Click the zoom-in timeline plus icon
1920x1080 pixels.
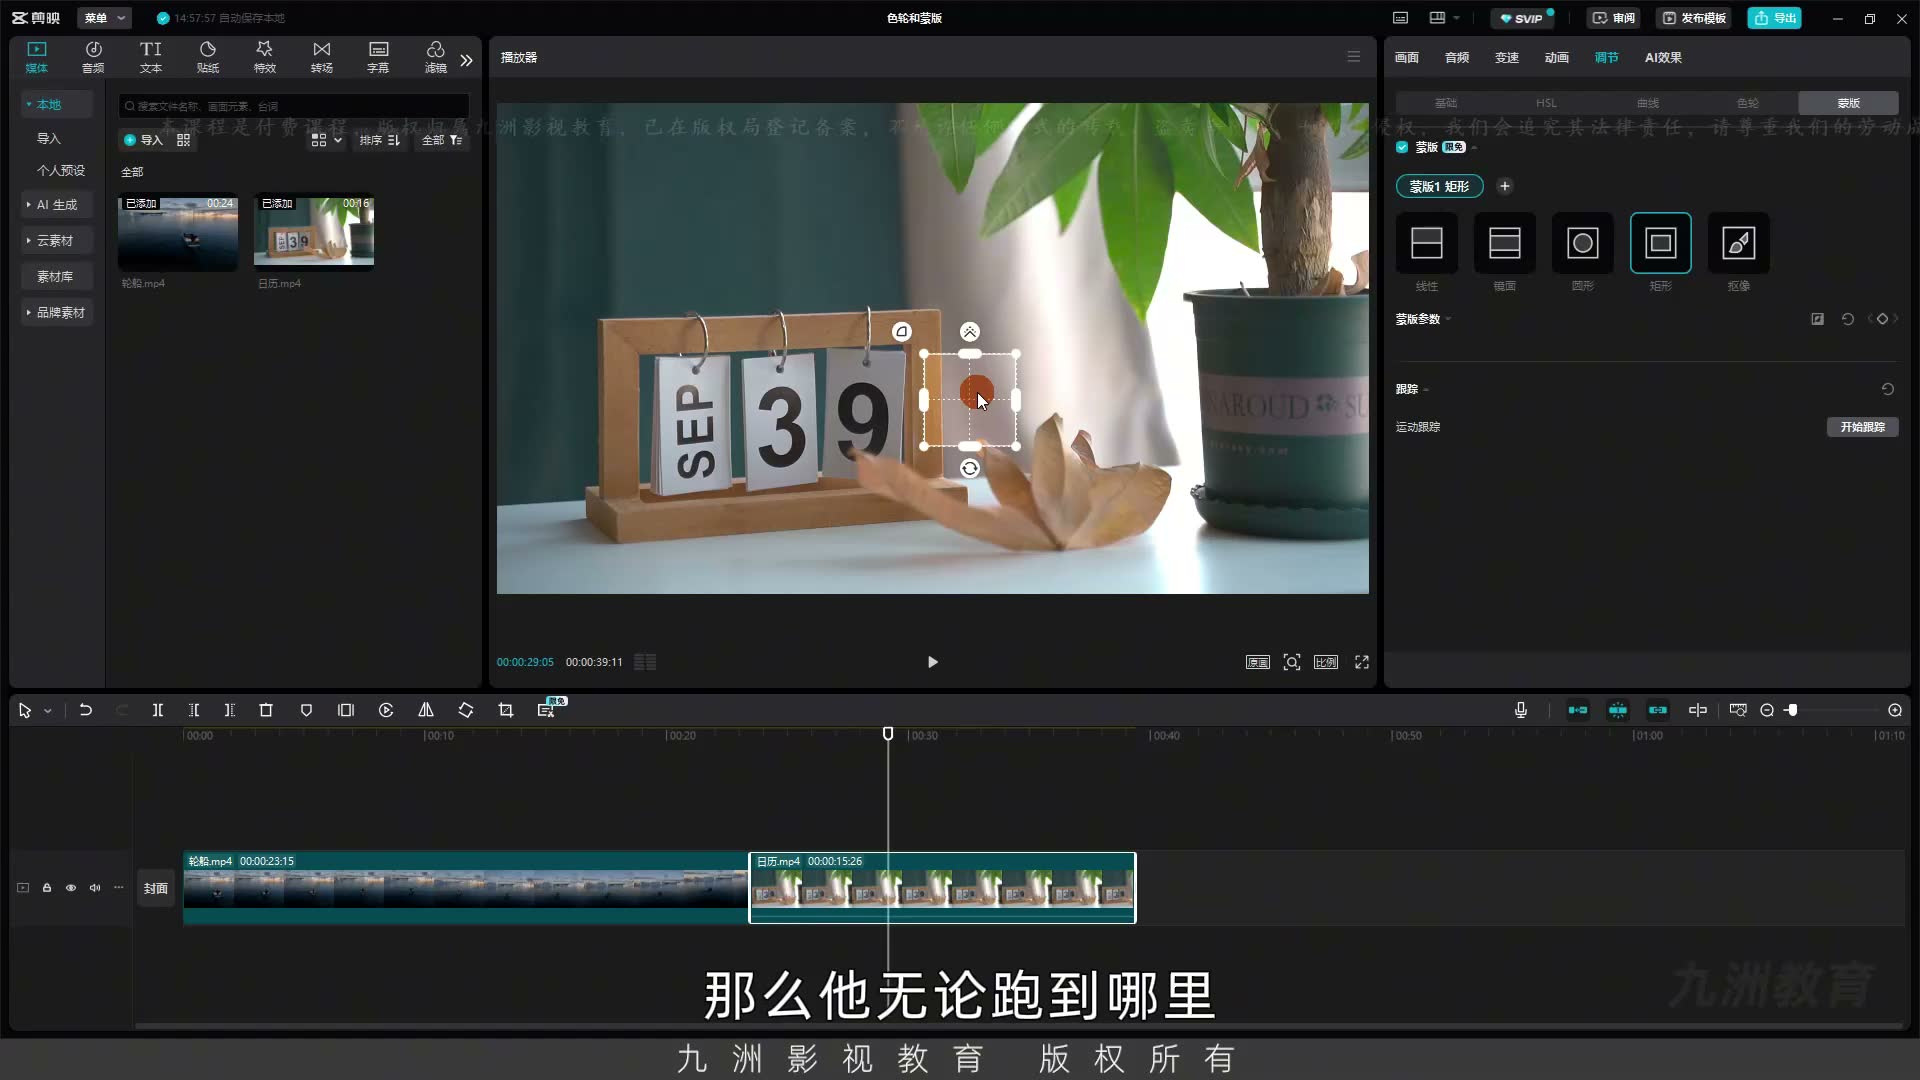point(1895,710)
